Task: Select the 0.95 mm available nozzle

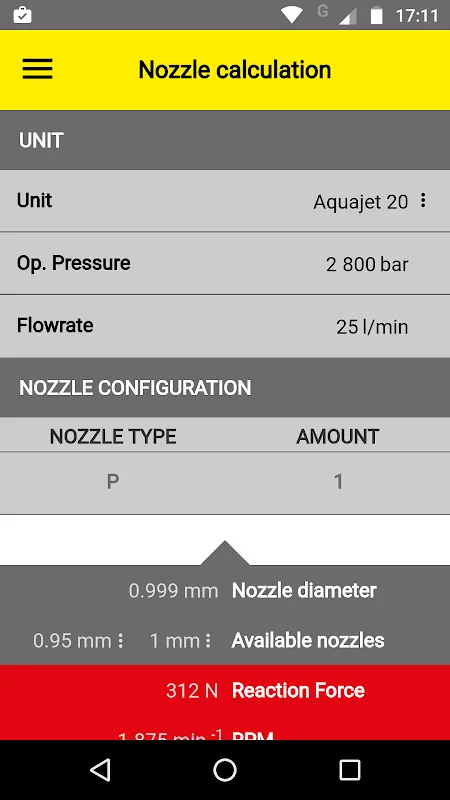Action: coord(72,641)
